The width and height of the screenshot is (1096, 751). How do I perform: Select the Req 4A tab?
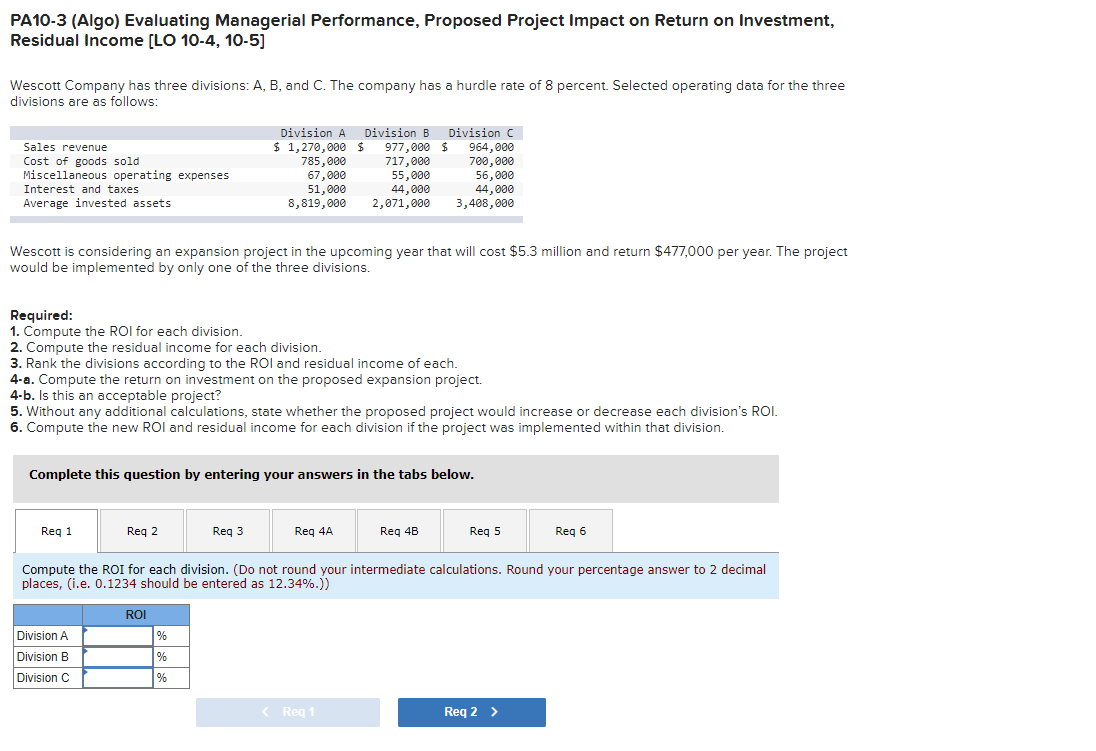coord(313,531)
